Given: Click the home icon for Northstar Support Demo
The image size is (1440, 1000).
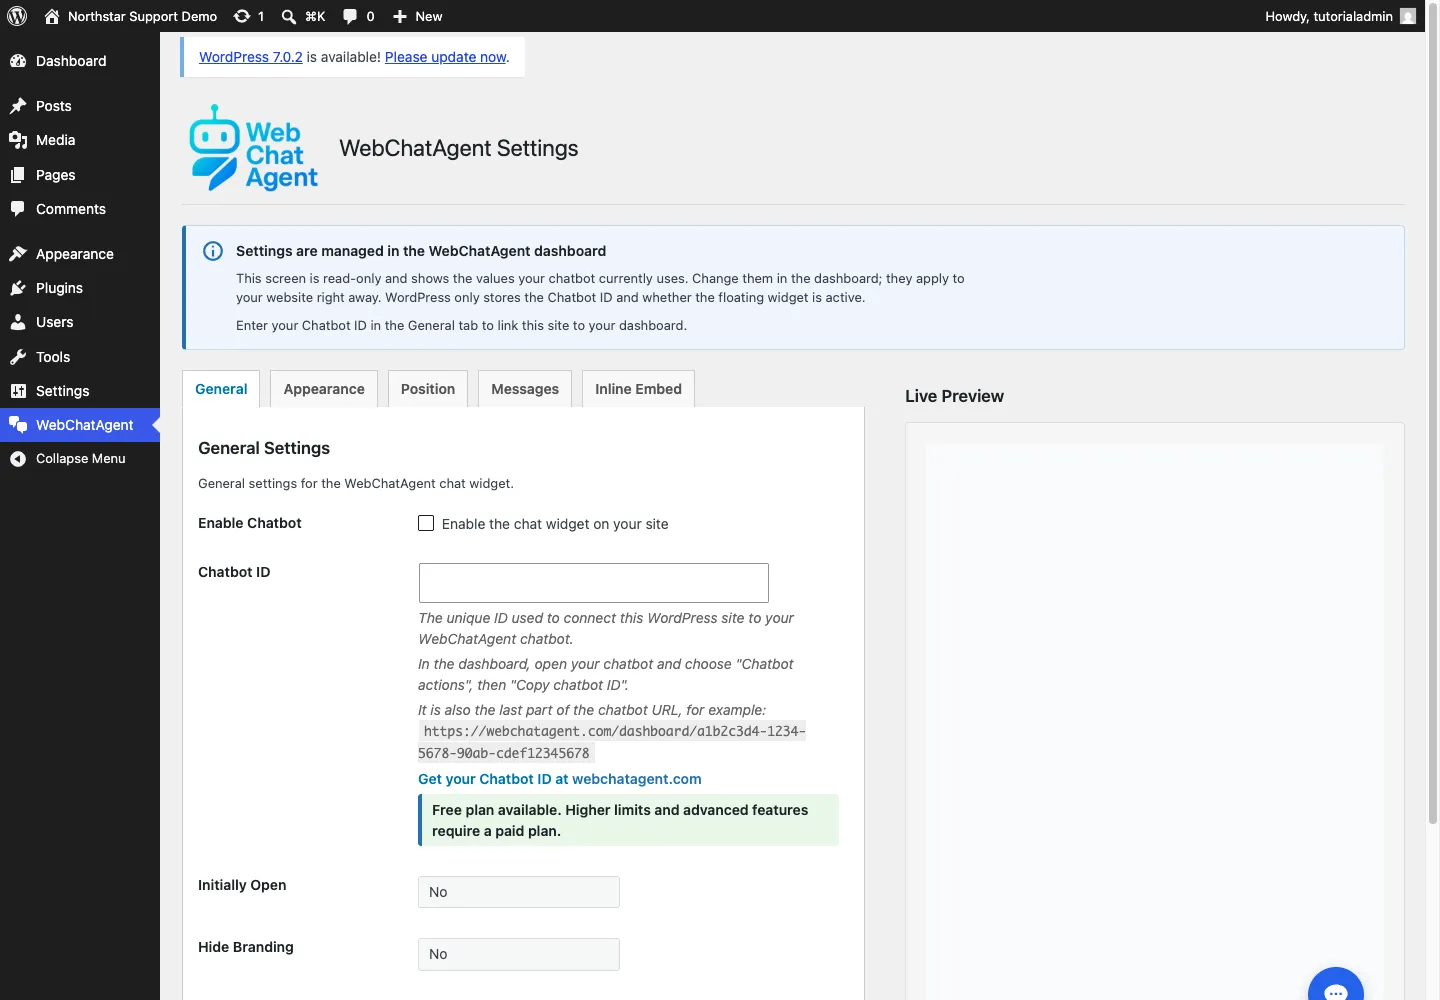Looking at the screenshot, I should 52,16.
